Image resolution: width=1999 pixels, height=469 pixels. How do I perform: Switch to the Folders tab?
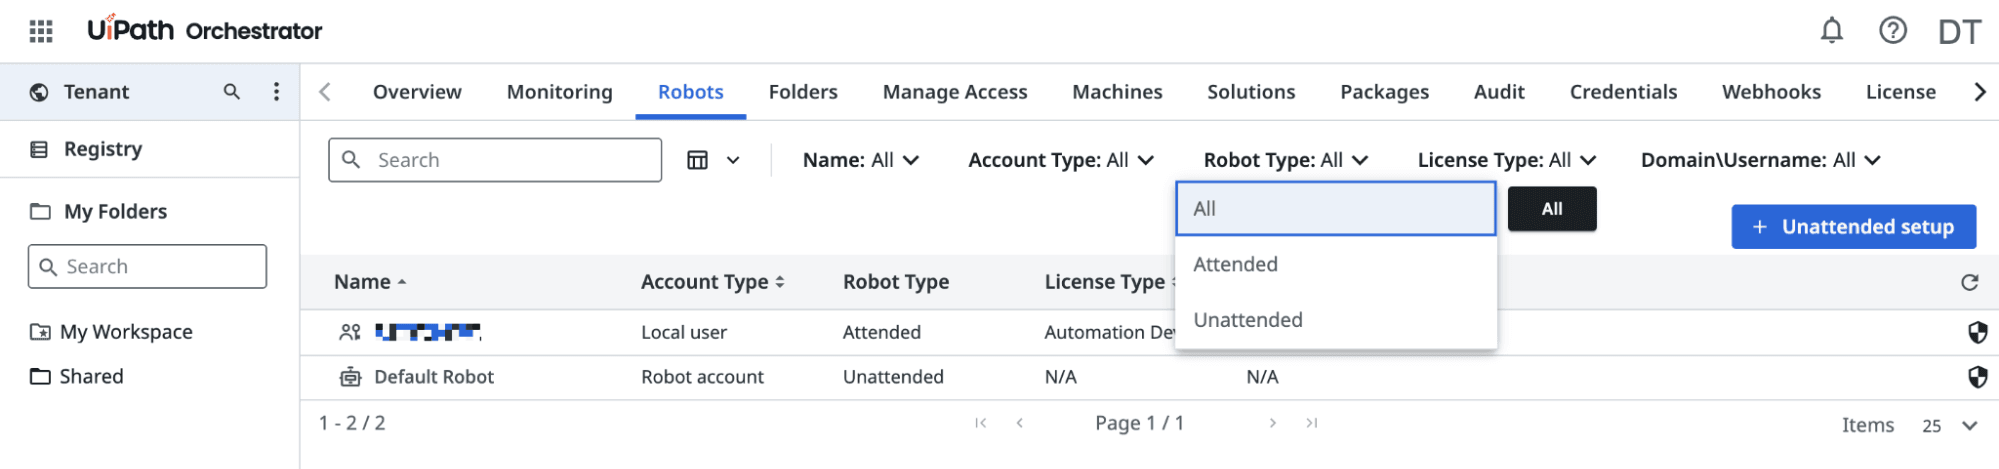pyautogui.click(x=803, y=92)
